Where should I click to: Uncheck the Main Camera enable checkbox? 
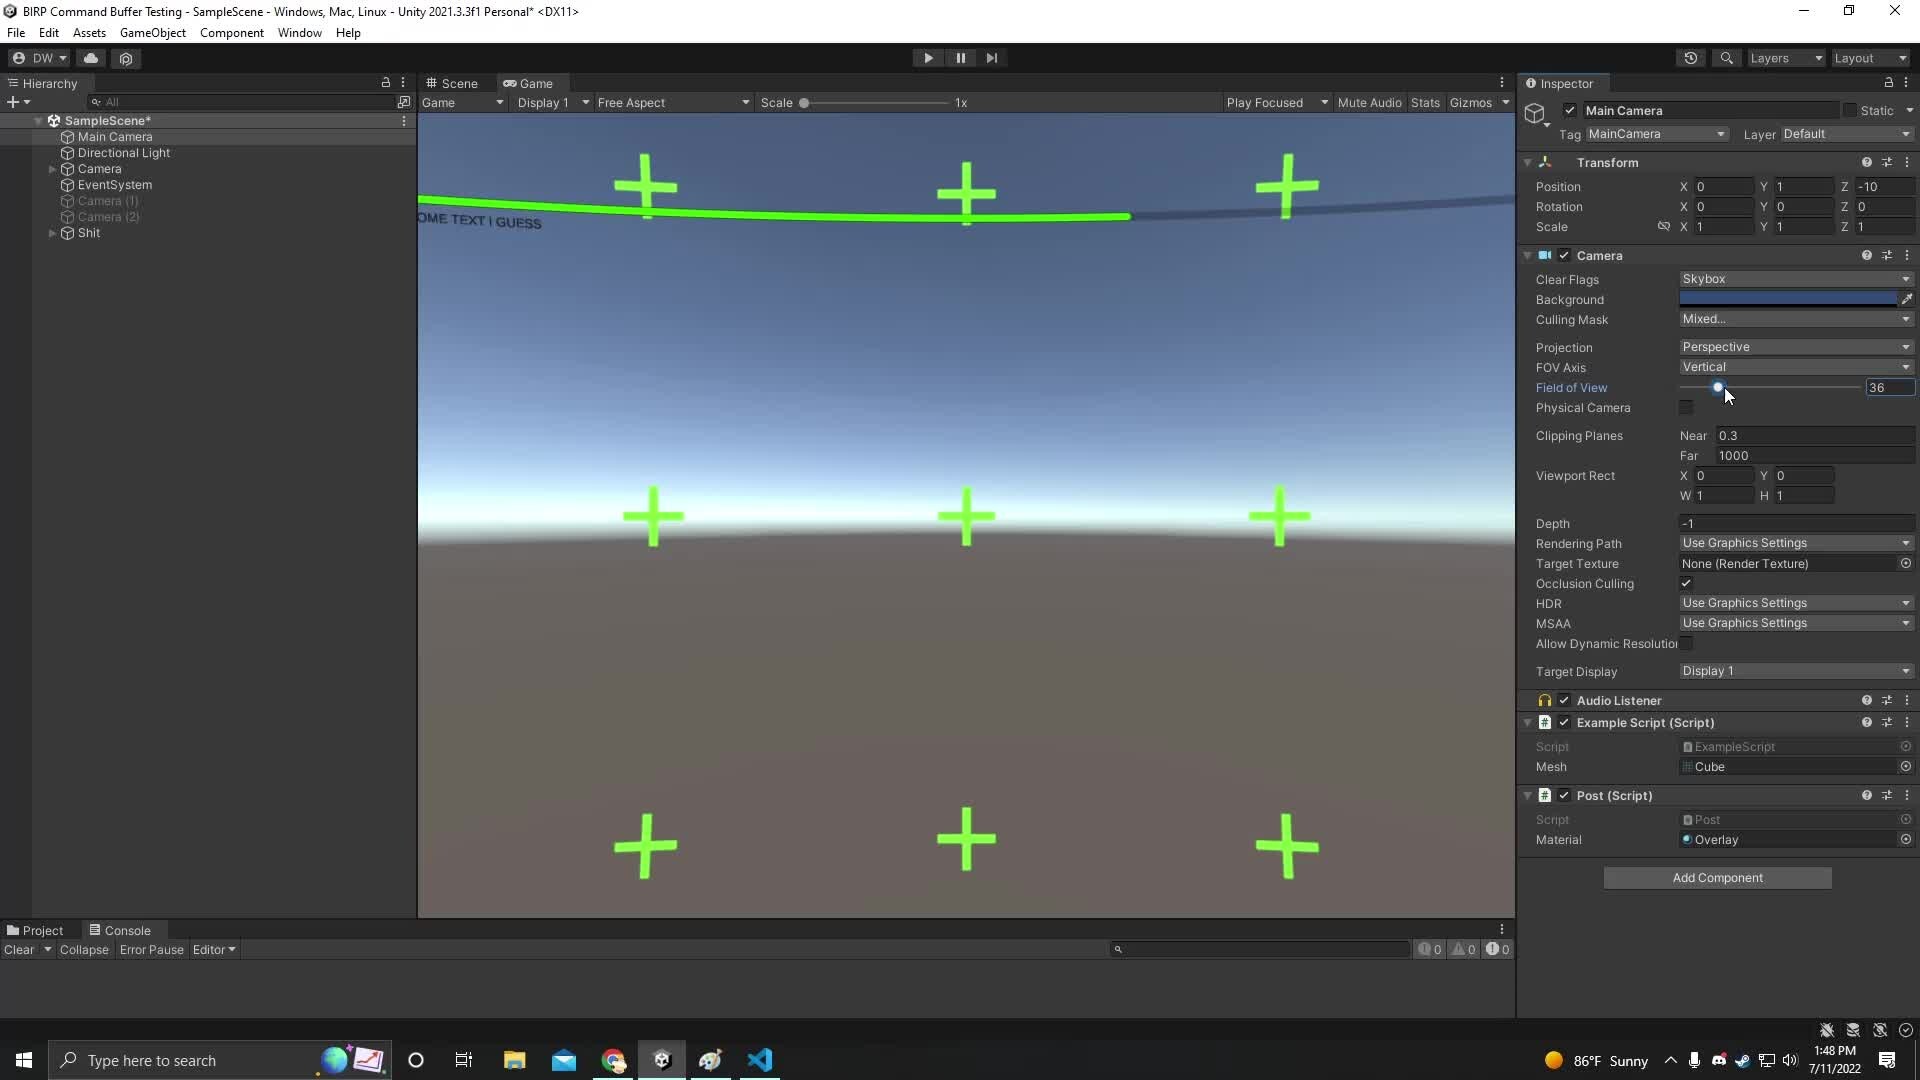(1570, 110)
